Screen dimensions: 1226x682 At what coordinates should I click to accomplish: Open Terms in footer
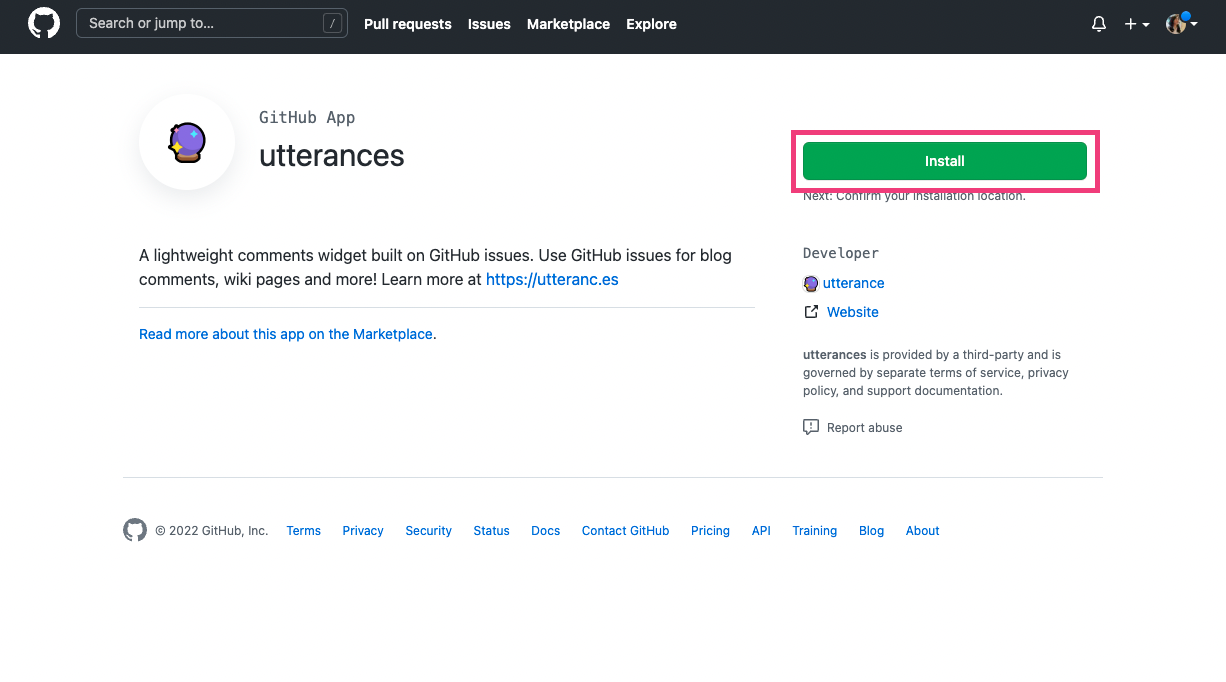point(303,531)
